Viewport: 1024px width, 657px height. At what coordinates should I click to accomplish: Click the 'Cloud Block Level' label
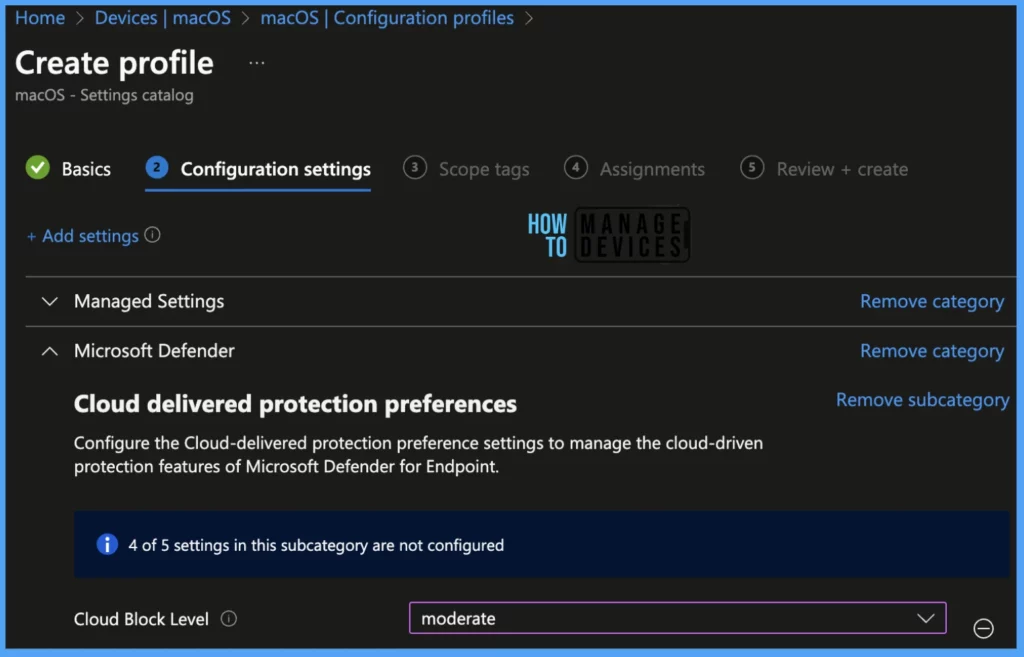pos(141,619)
